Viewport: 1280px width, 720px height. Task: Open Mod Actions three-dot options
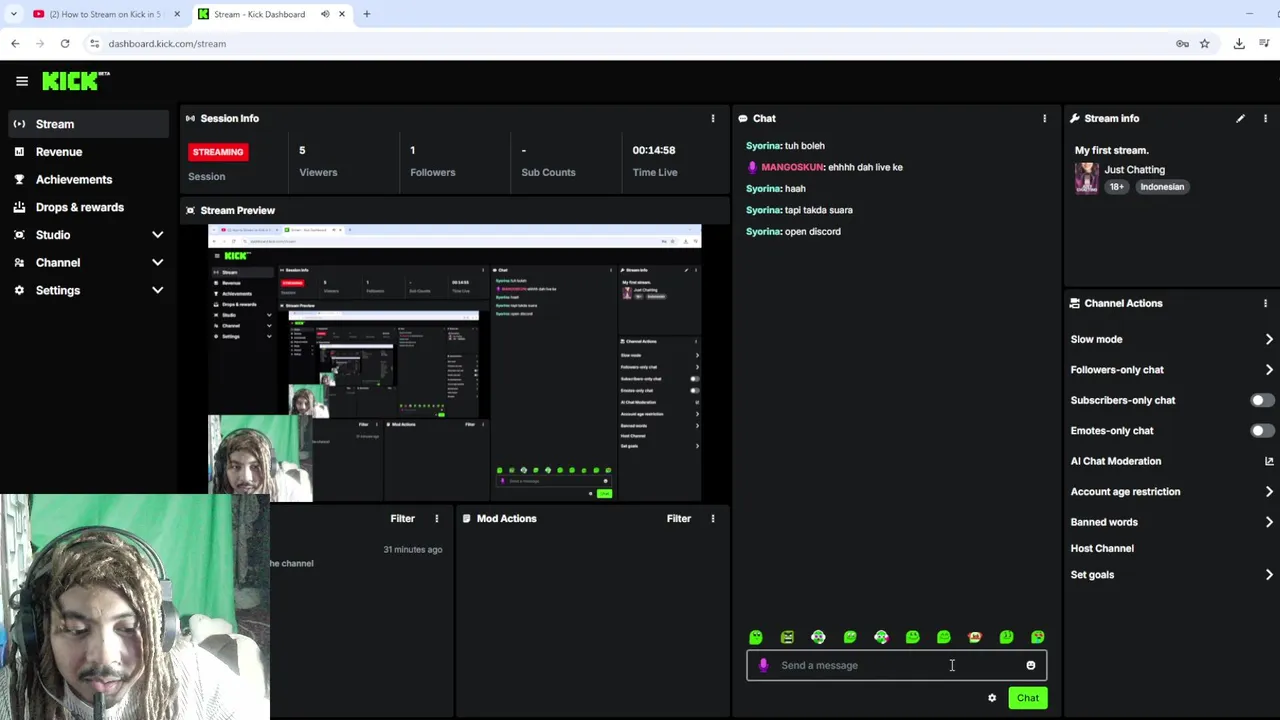pyautogui.click(x=713, y=518)
